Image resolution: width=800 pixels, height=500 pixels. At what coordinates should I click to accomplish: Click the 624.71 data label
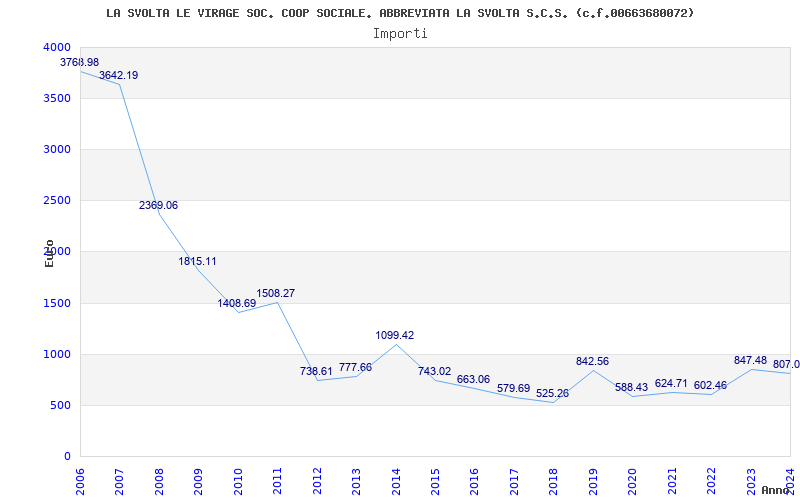(671, 384)
